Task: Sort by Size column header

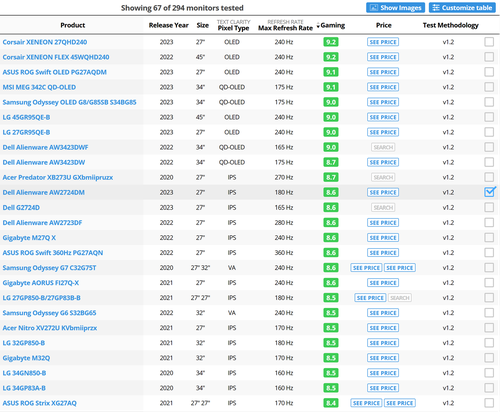Action: click(203, 25)
